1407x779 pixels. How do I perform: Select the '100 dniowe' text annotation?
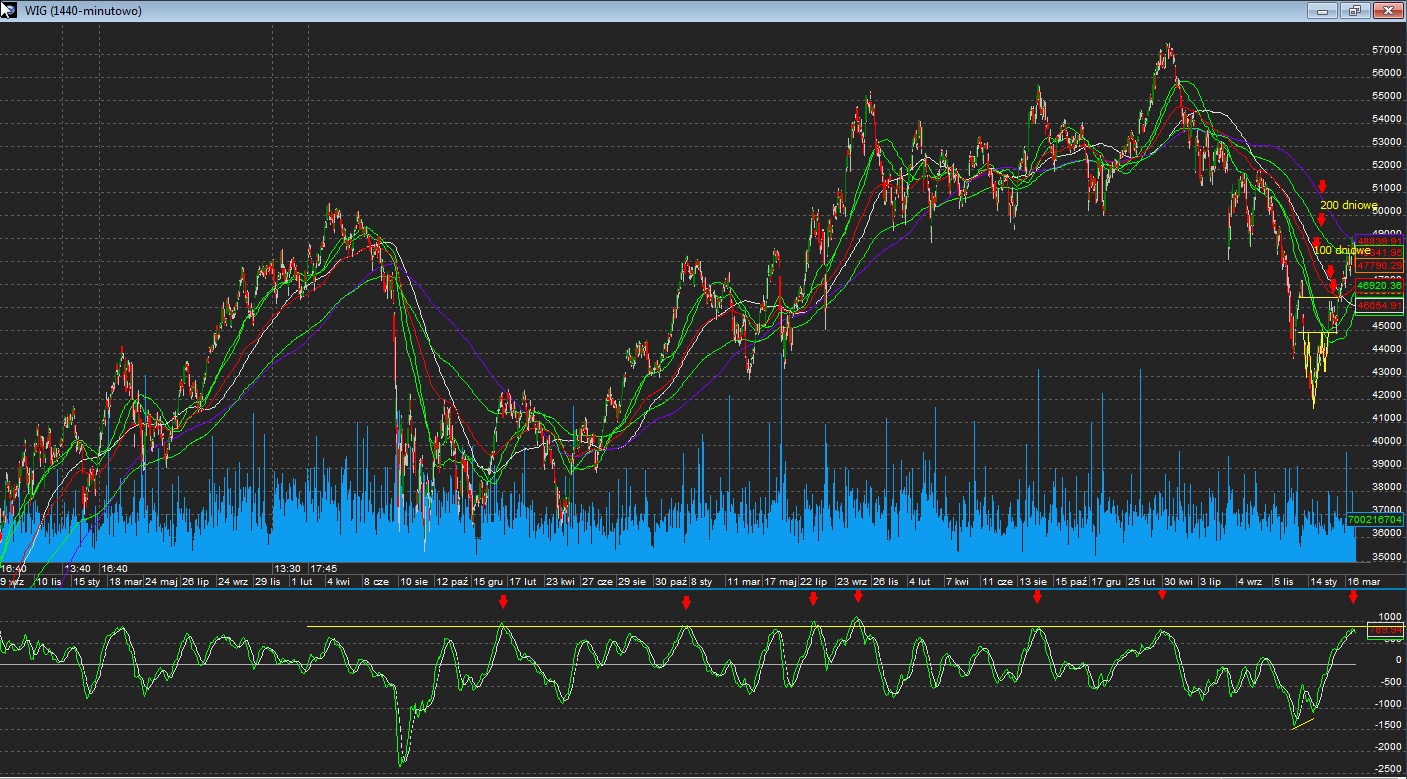click(x=1338, y=250)
